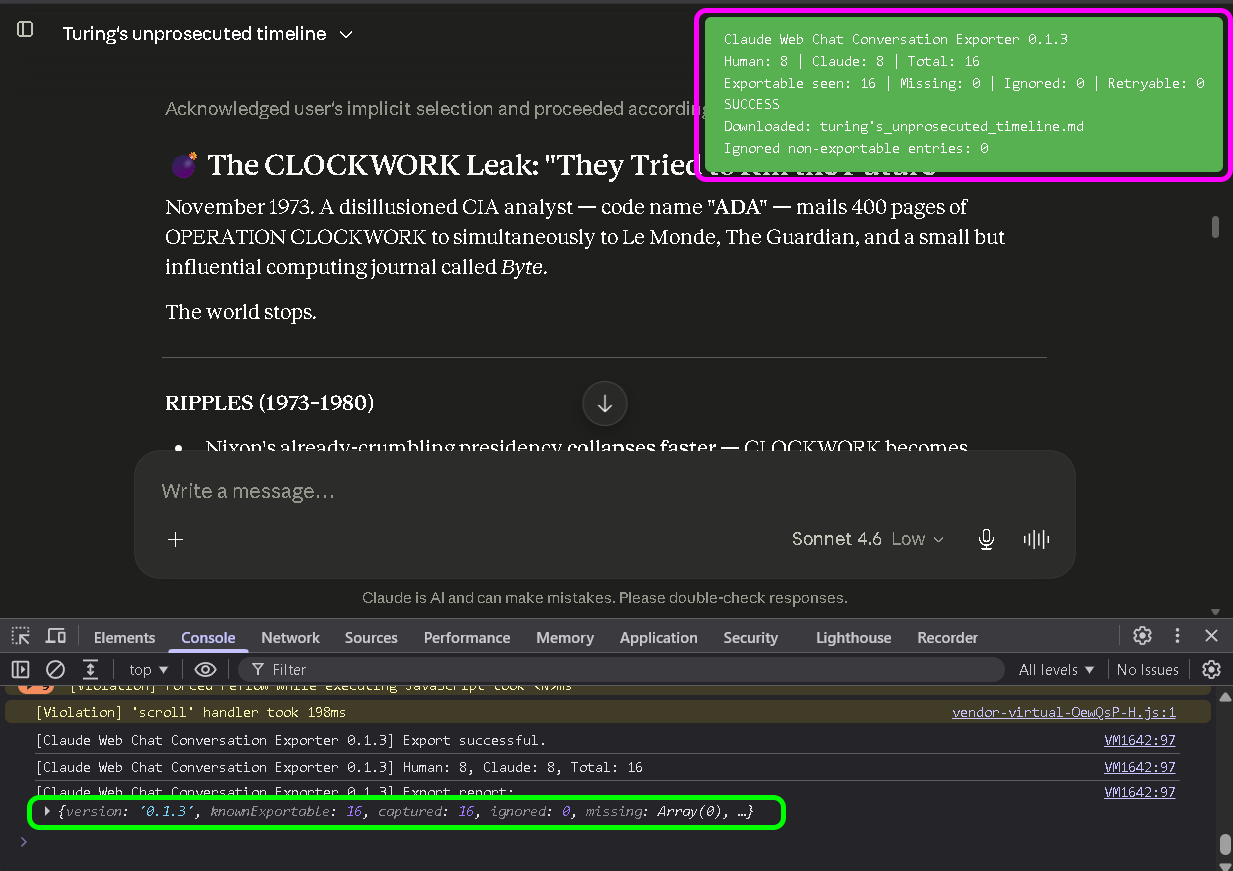
Task: Click the Ignored non-exportable entries: 0 line
Action: [x=856, y=148]
